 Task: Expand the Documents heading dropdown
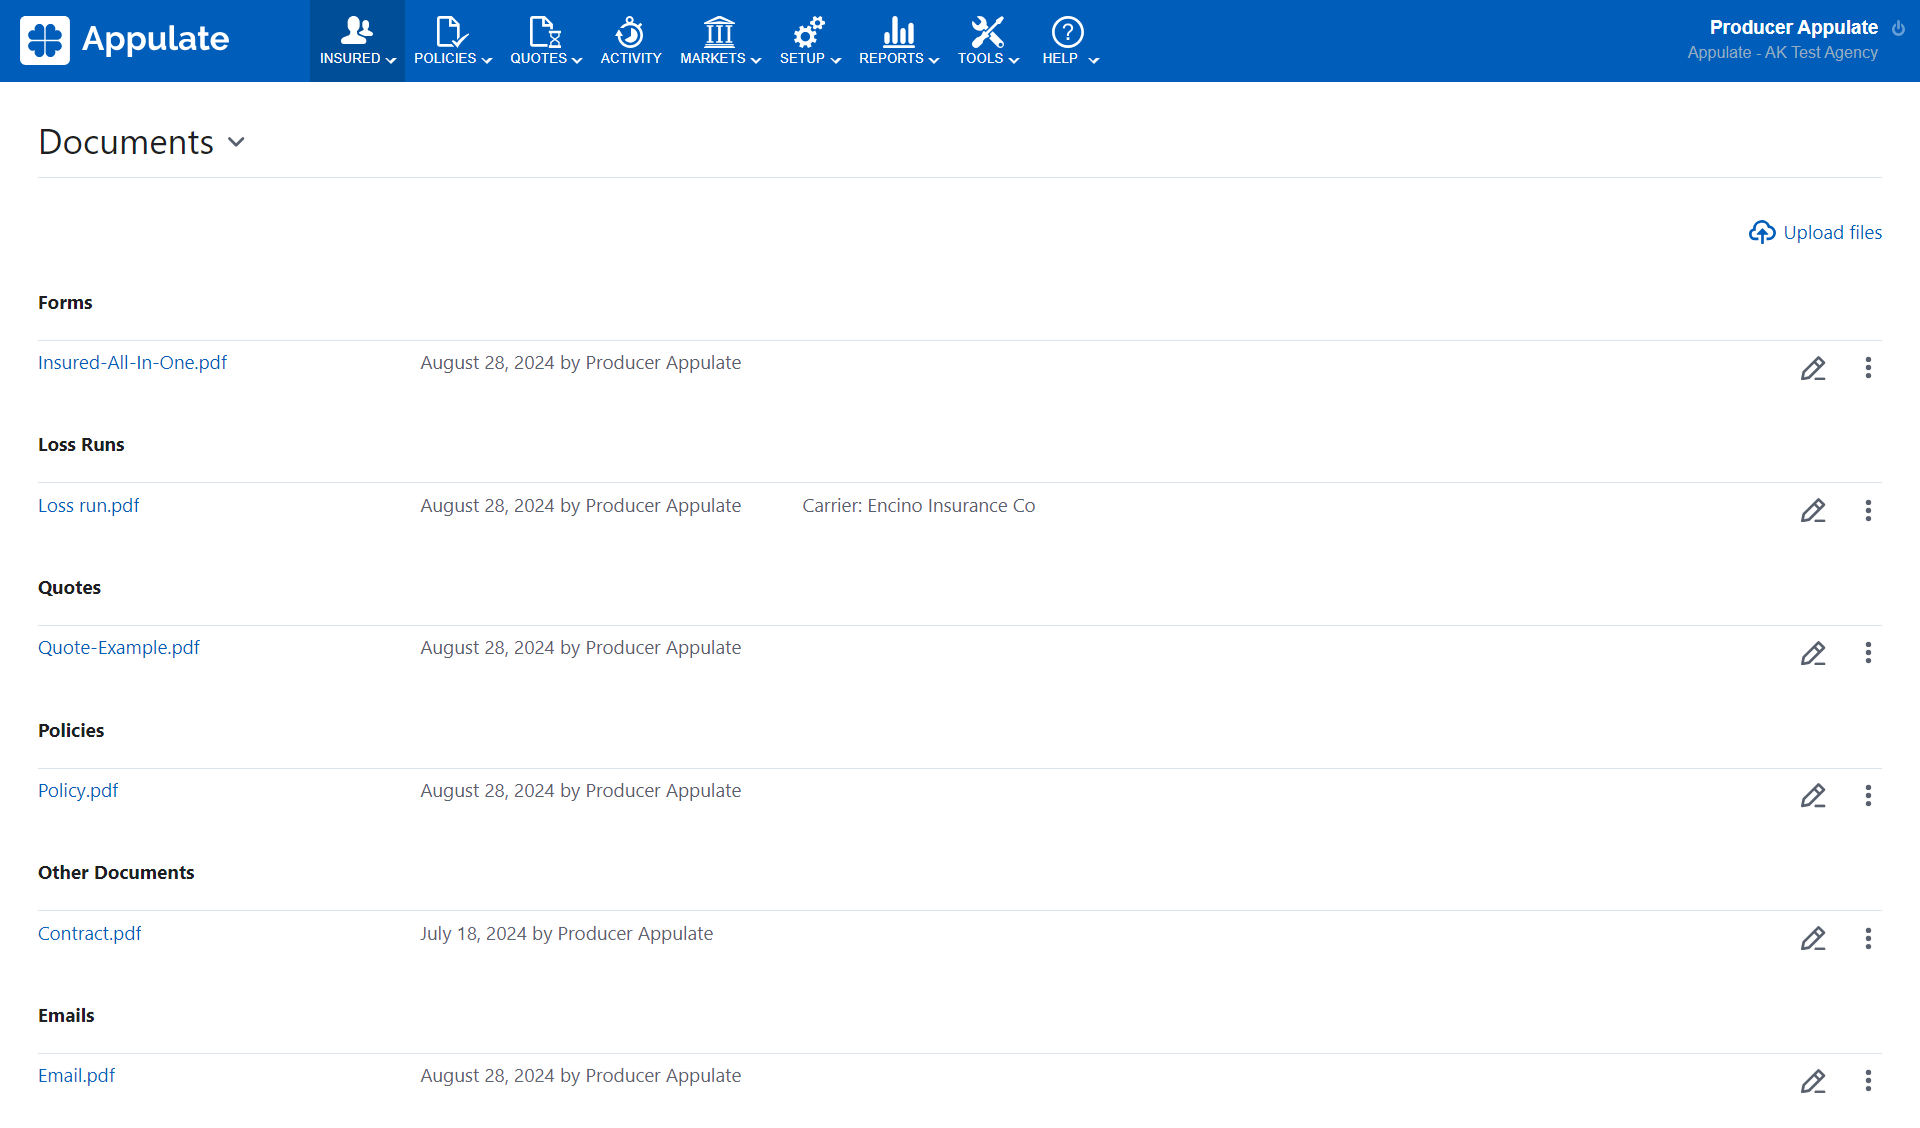pos(236,142)
